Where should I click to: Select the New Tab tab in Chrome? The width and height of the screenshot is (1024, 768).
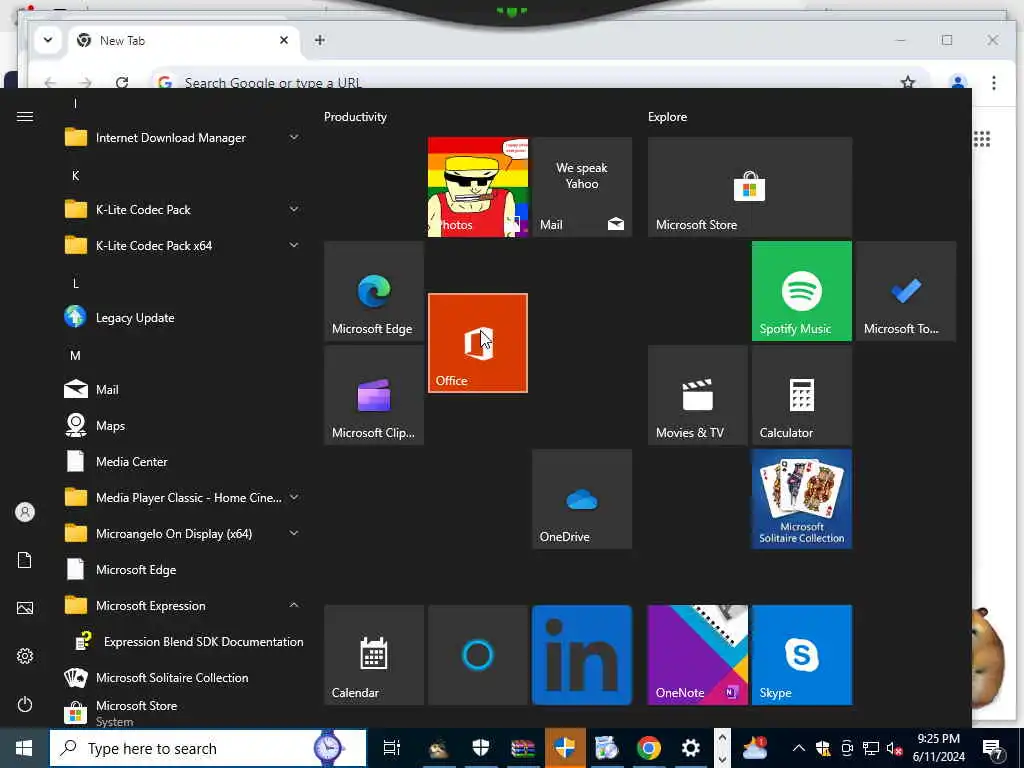[183, 40]
